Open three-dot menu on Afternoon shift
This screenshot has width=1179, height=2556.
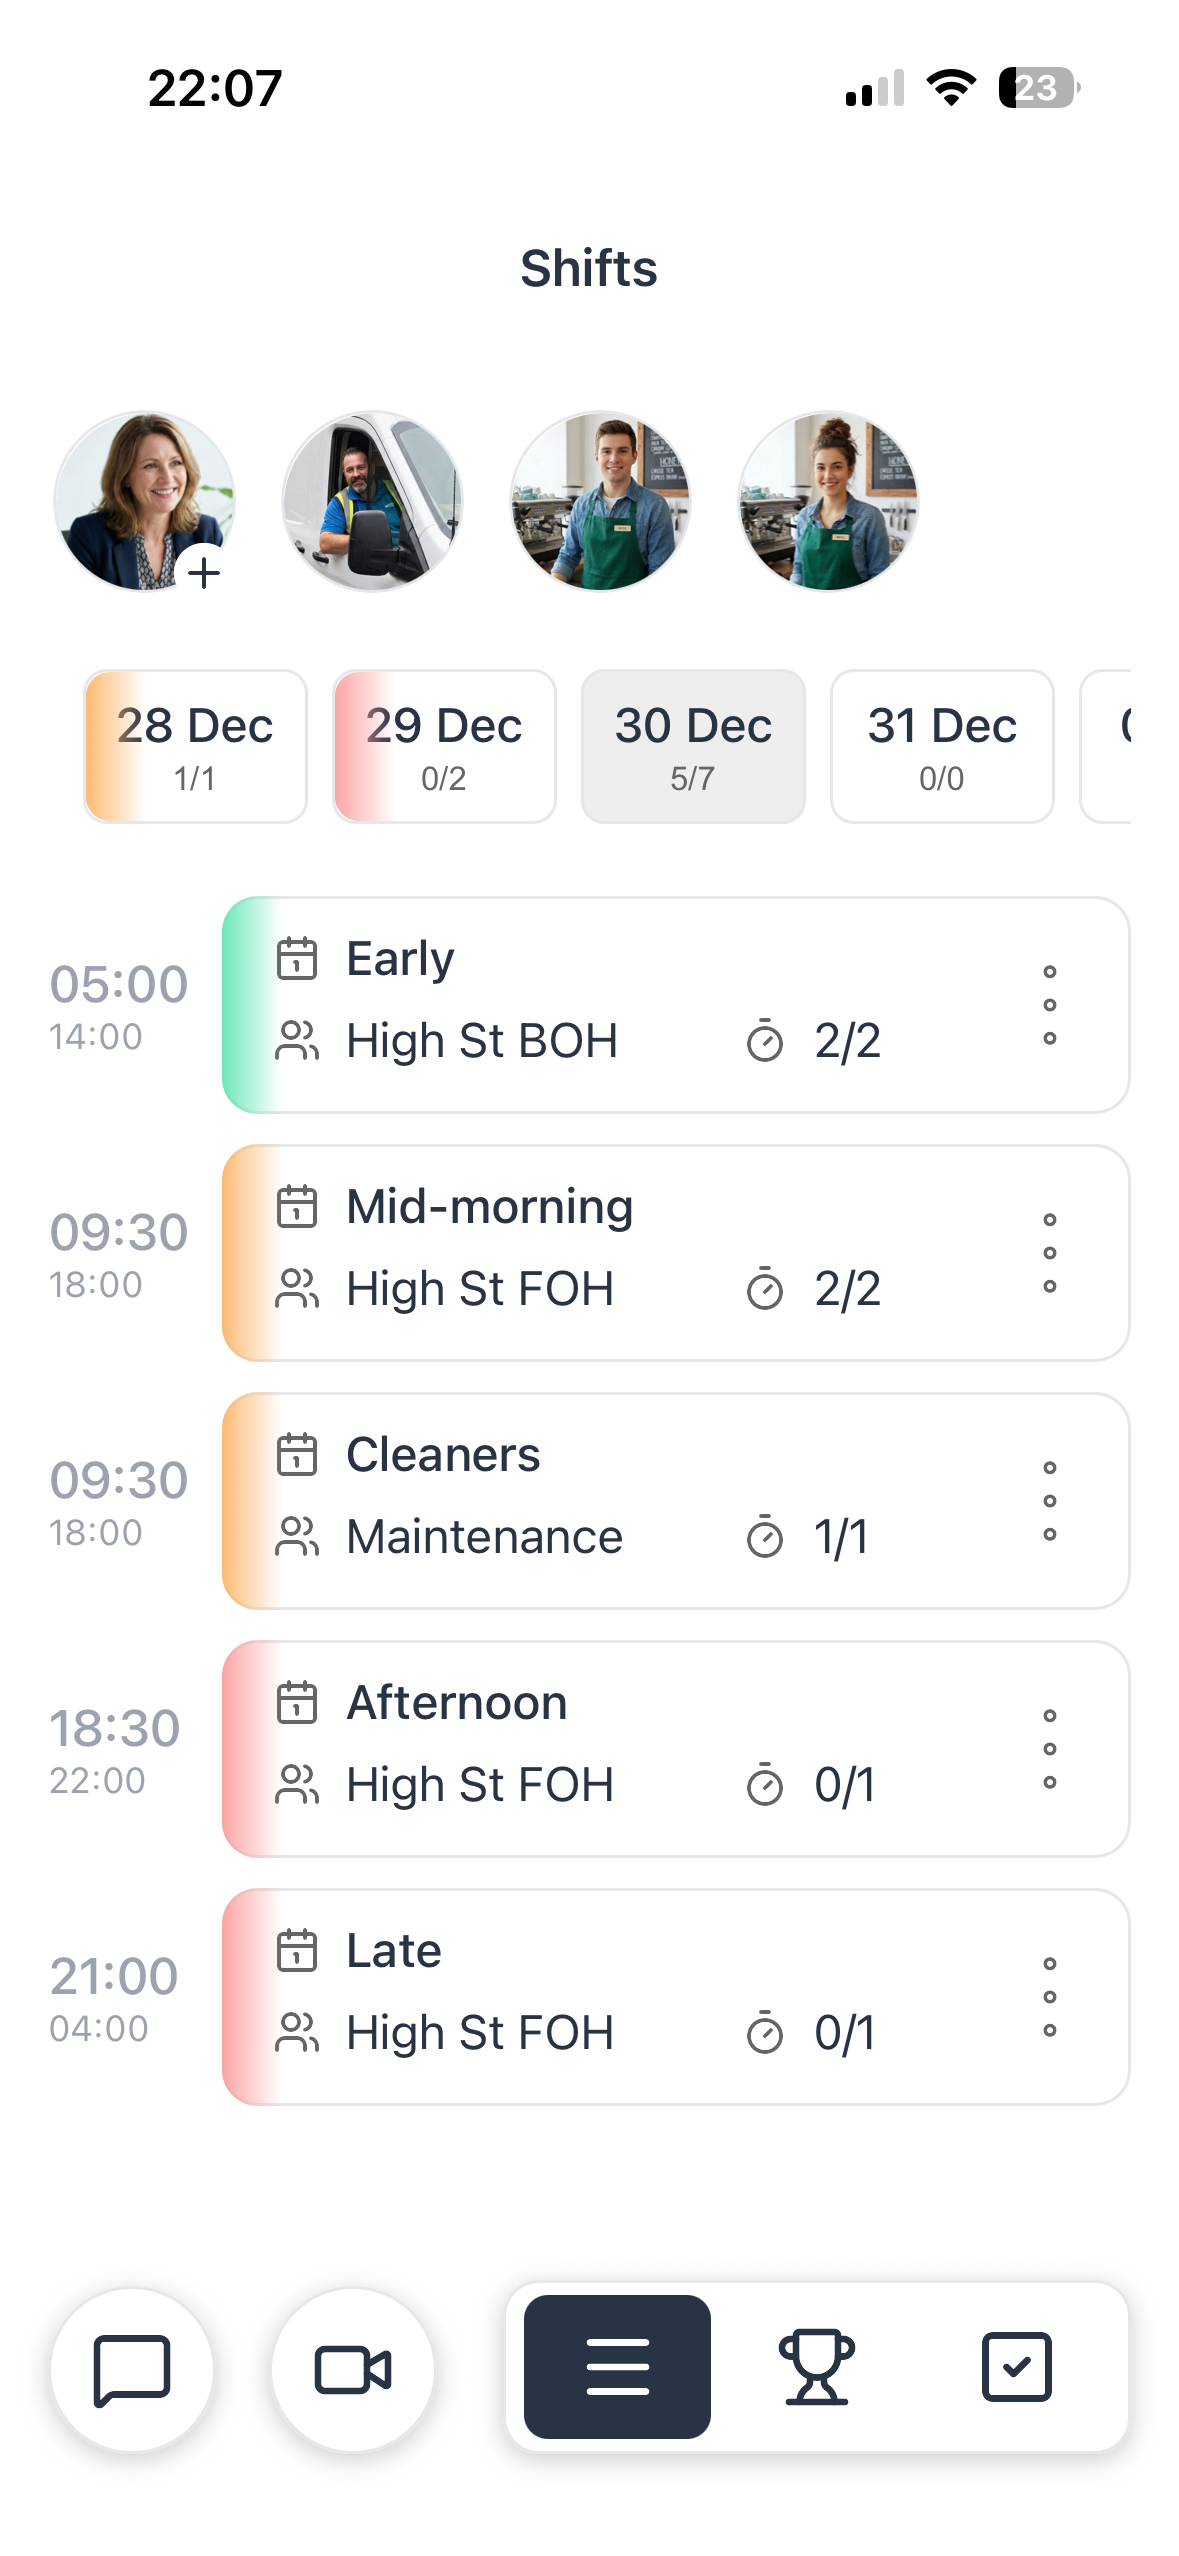[x=1049, y=1749]
